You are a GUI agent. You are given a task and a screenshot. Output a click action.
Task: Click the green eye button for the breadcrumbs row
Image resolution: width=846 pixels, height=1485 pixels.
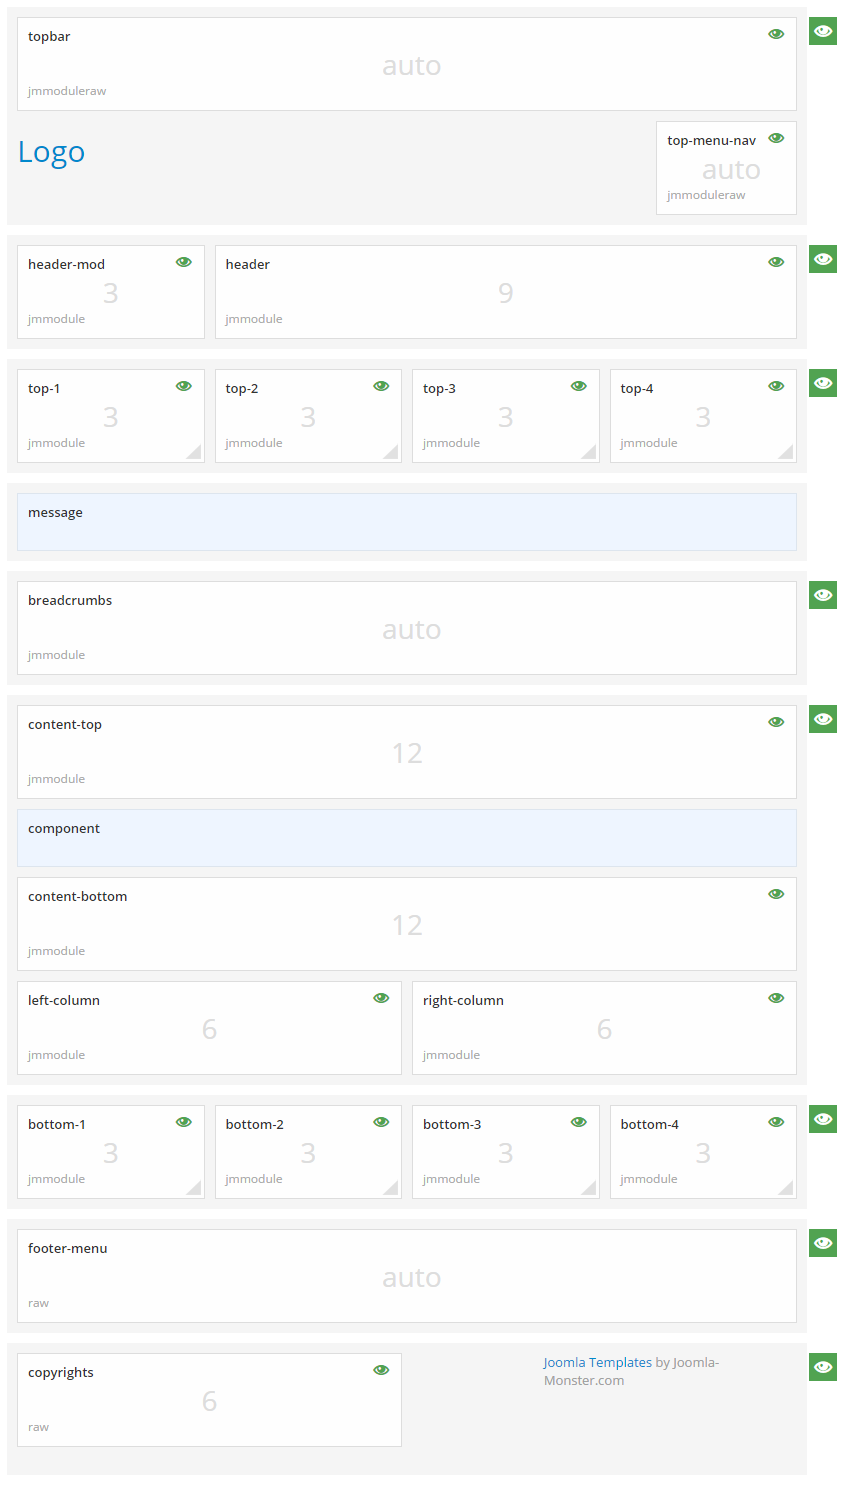coord(822,596)
